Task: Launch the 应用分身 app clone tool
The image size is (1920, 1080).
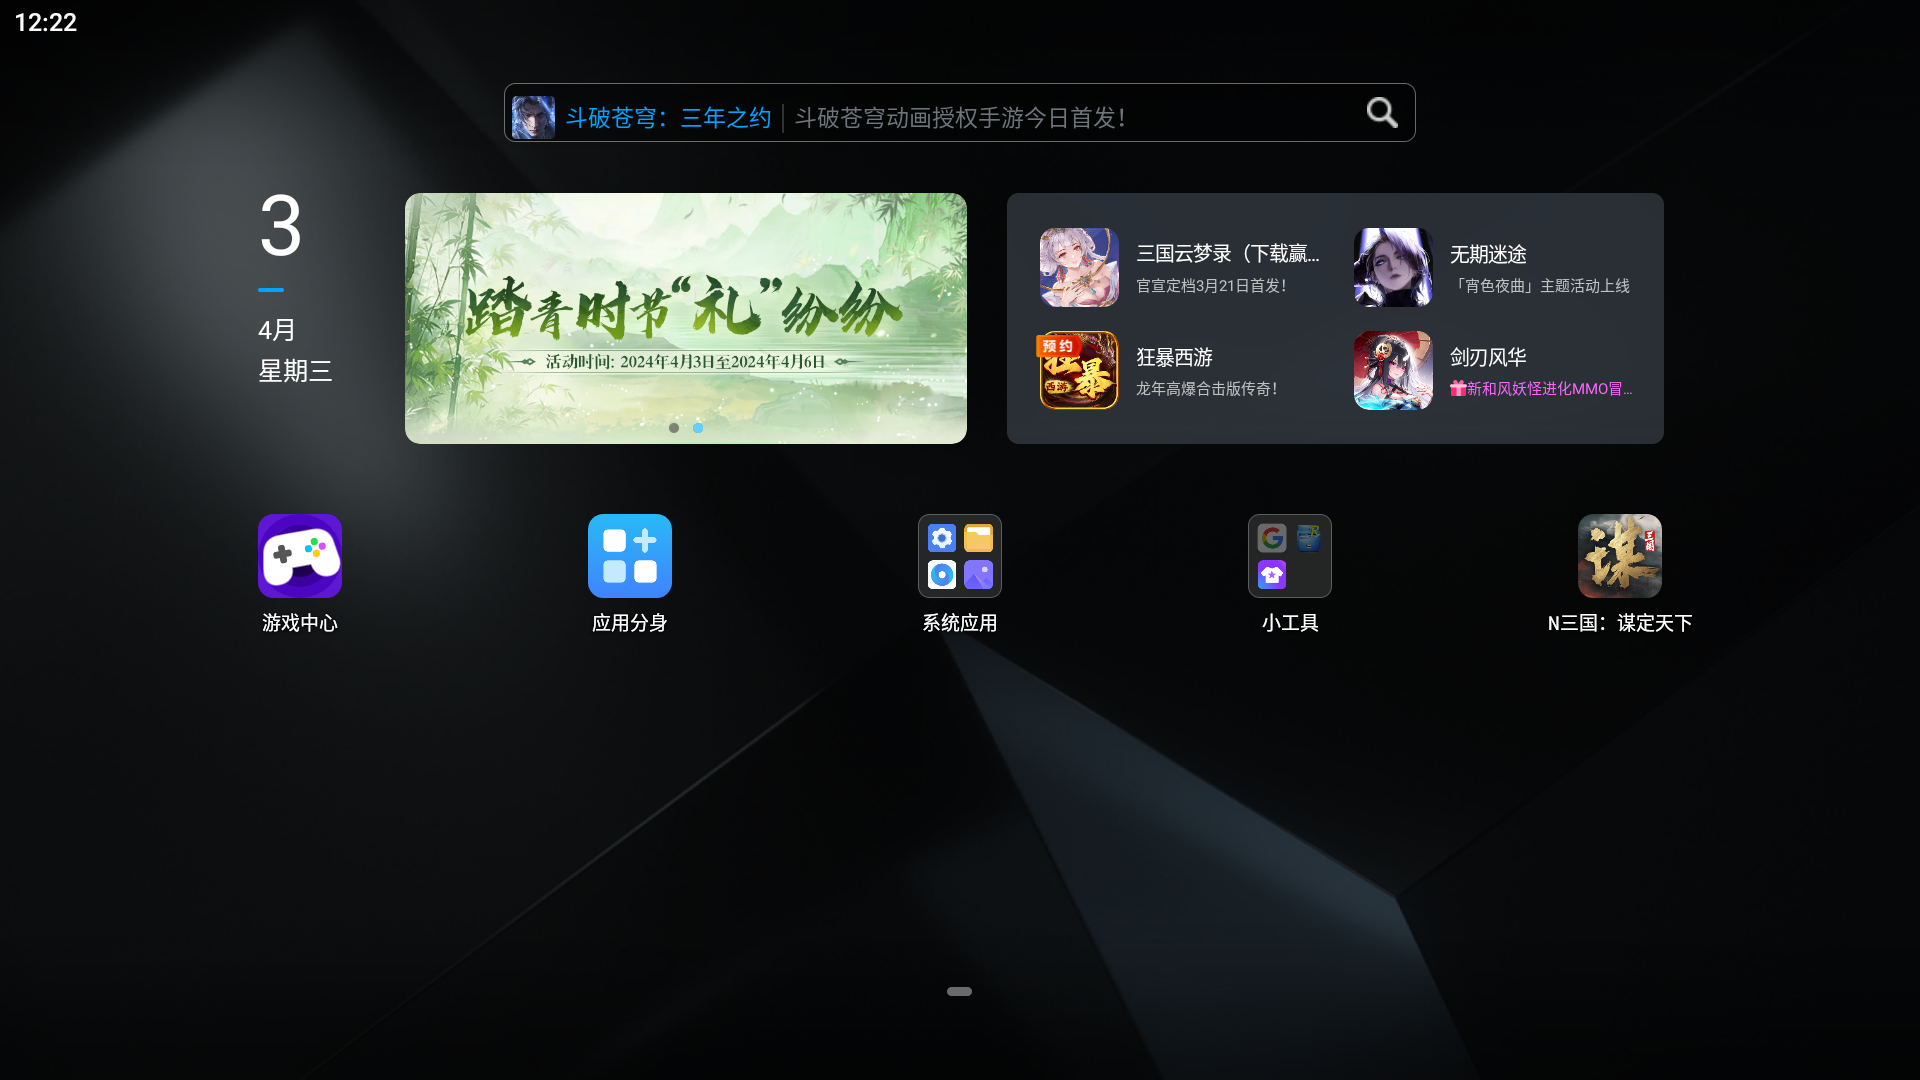Action: (630, 556)
